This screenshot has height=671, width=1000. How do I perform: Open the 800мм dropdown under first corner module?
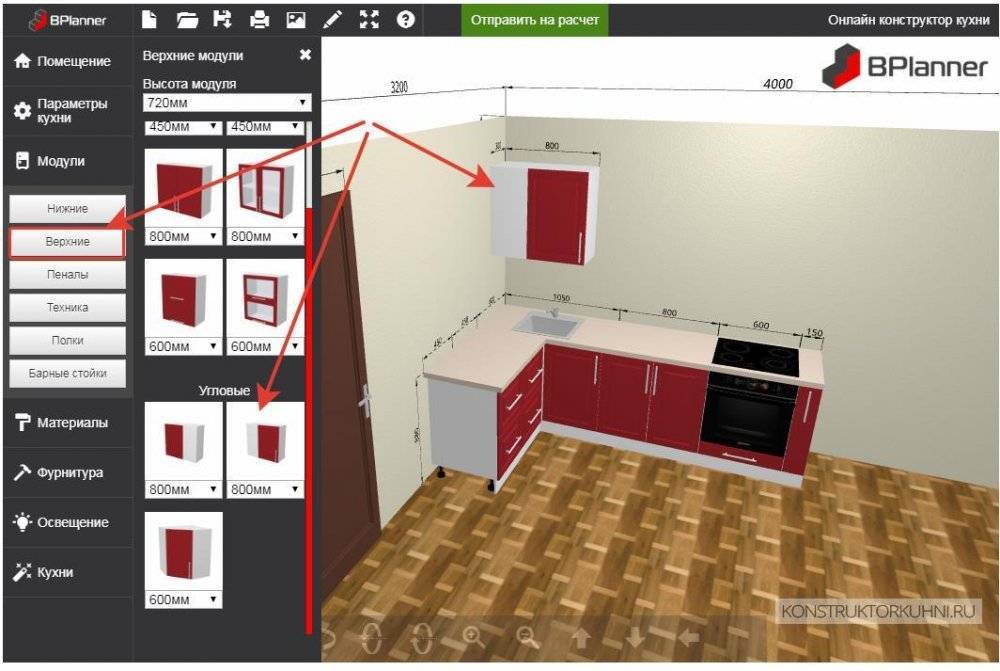click(x=184, y=490)
